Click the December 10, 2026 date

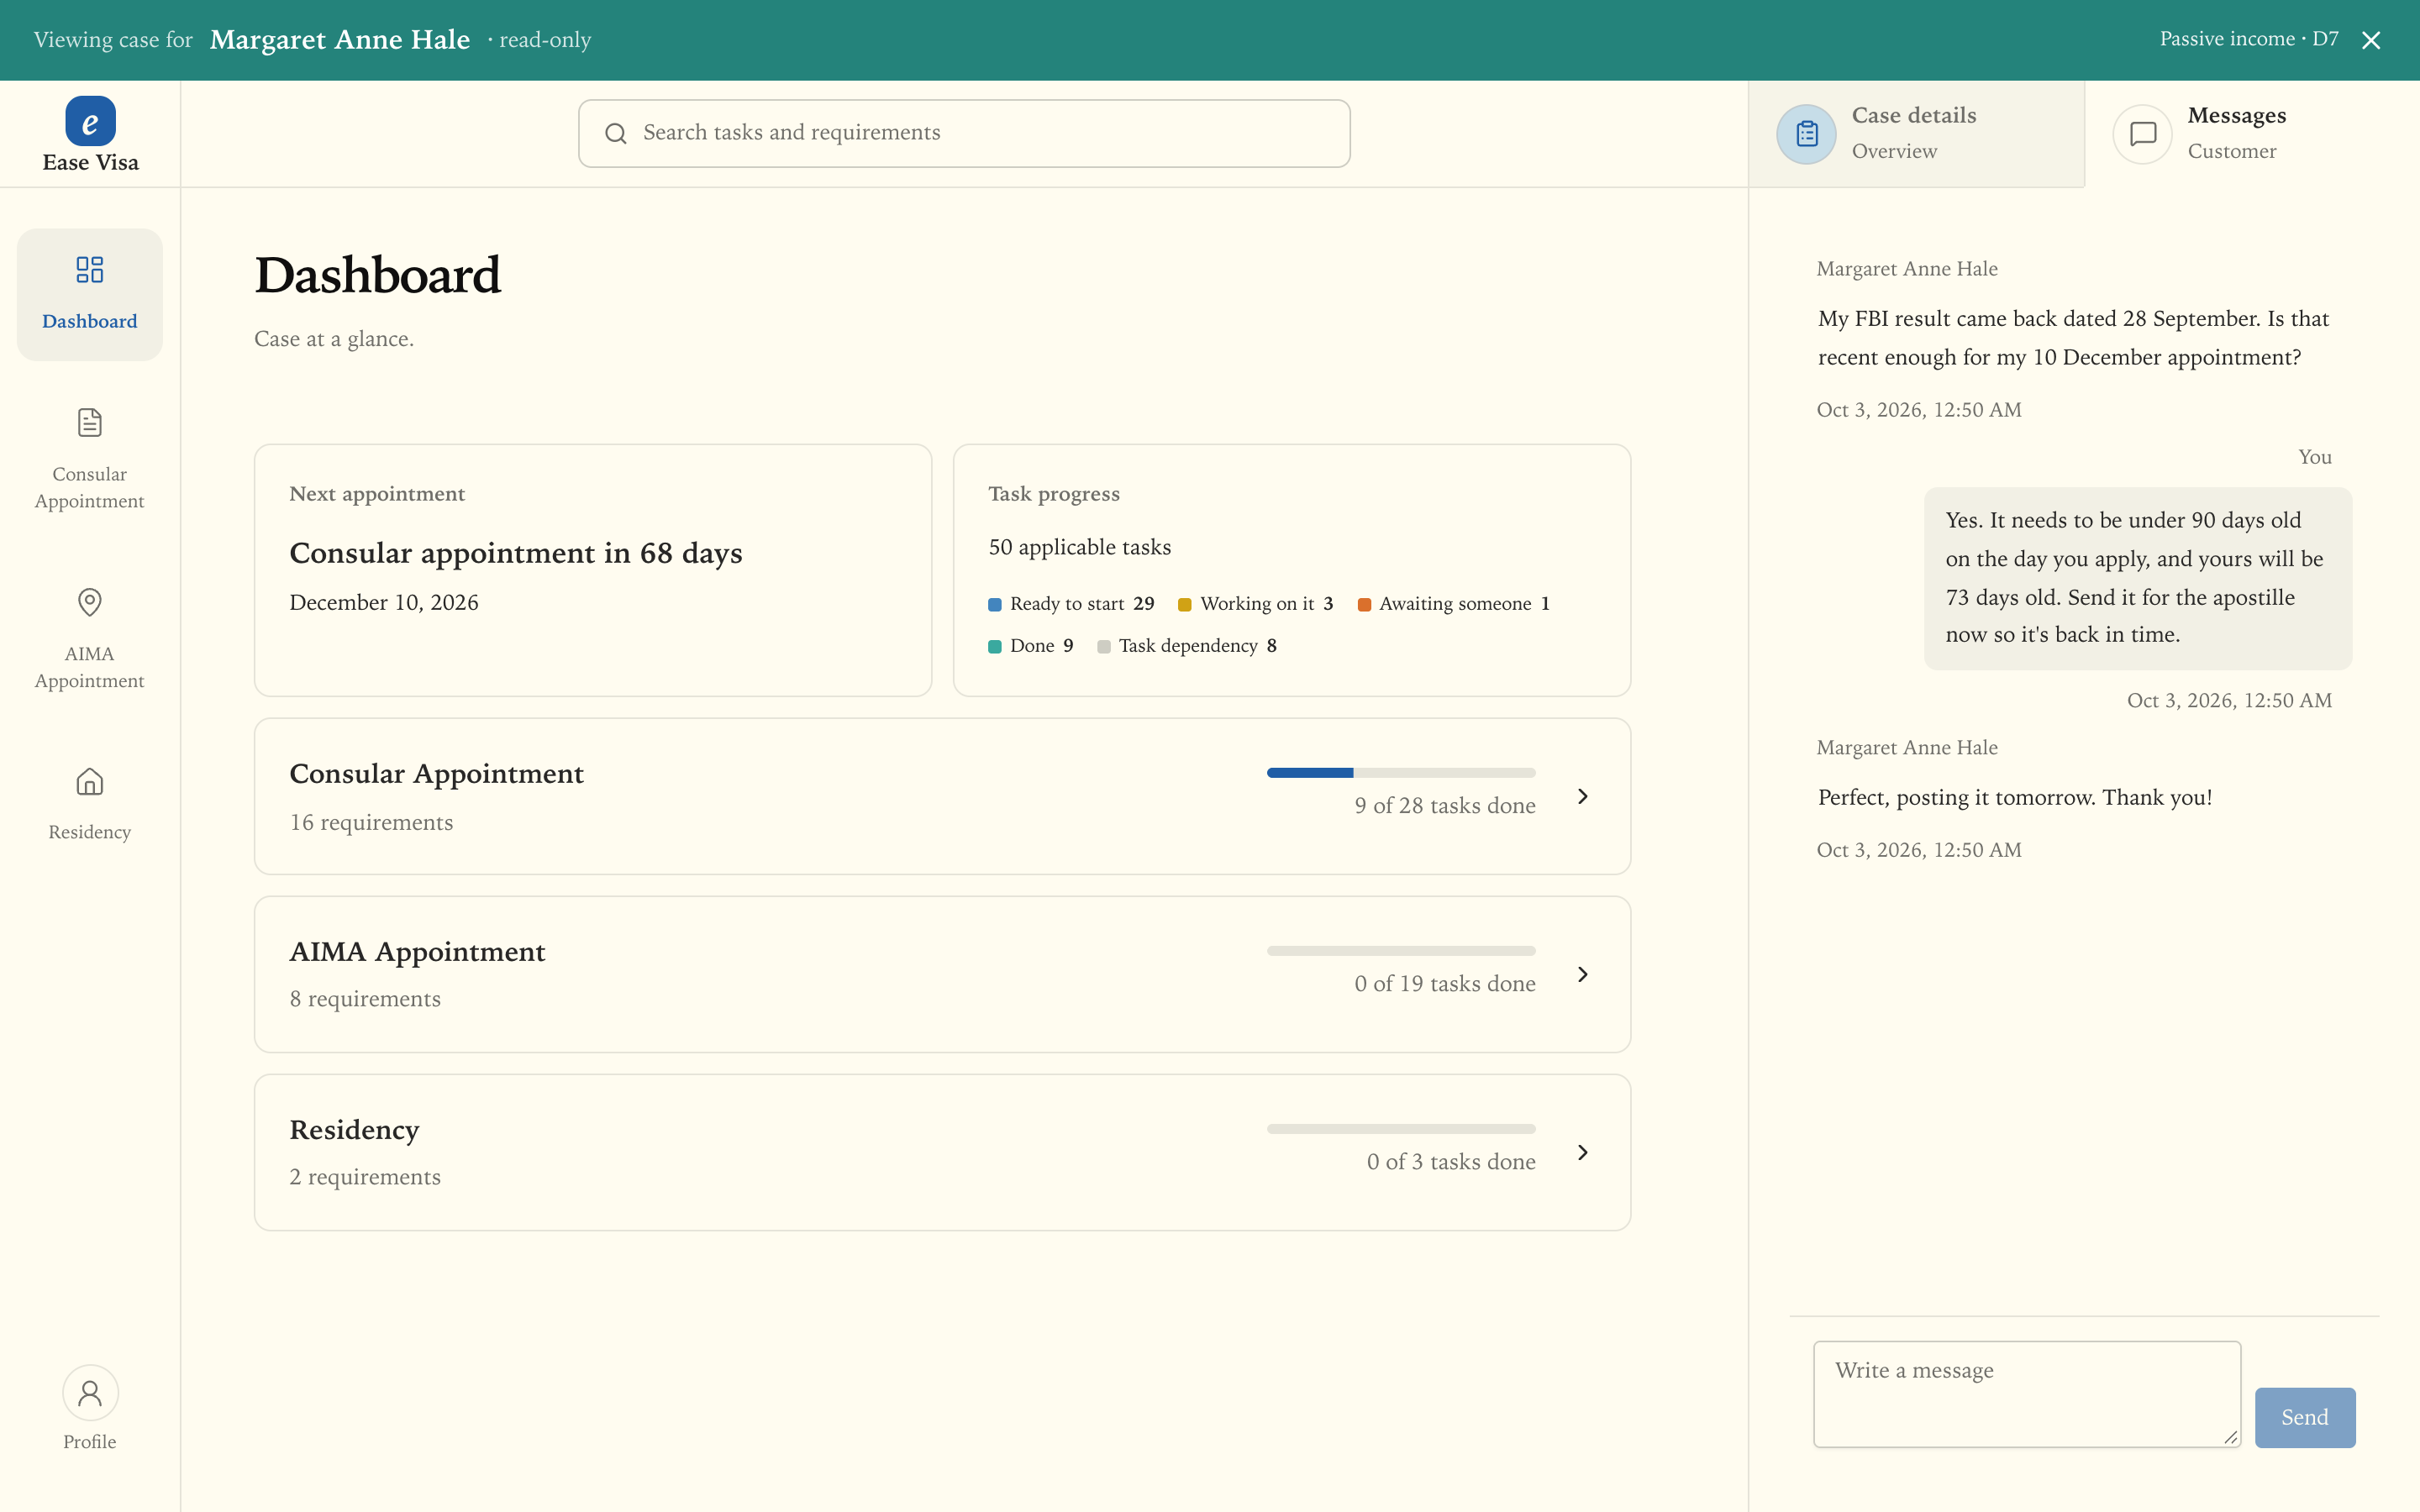384,602
